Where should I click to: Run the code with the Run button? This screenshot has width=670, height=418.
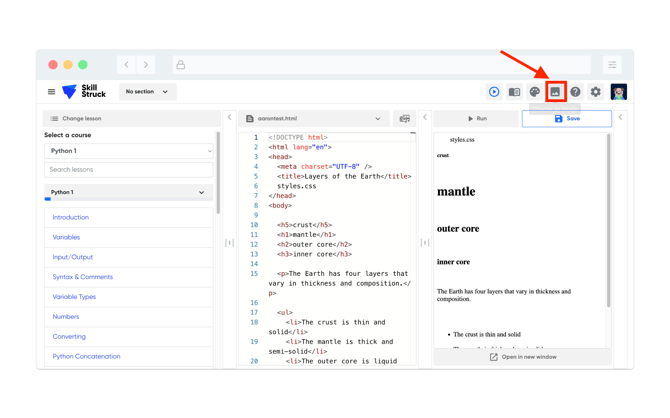477,118
